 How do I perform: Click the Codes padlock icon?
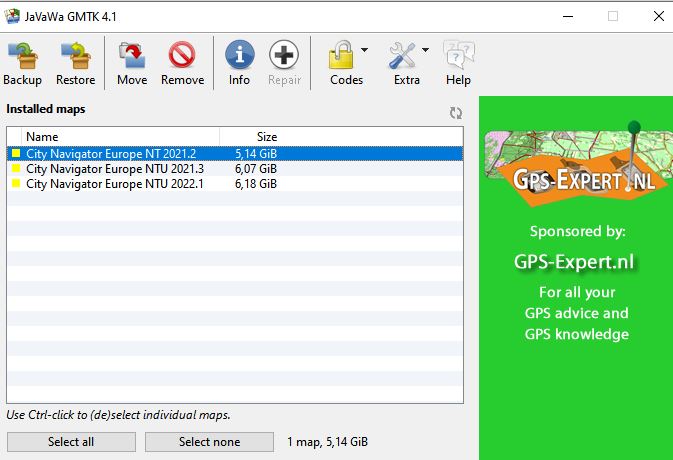click(x=341, y=55)
